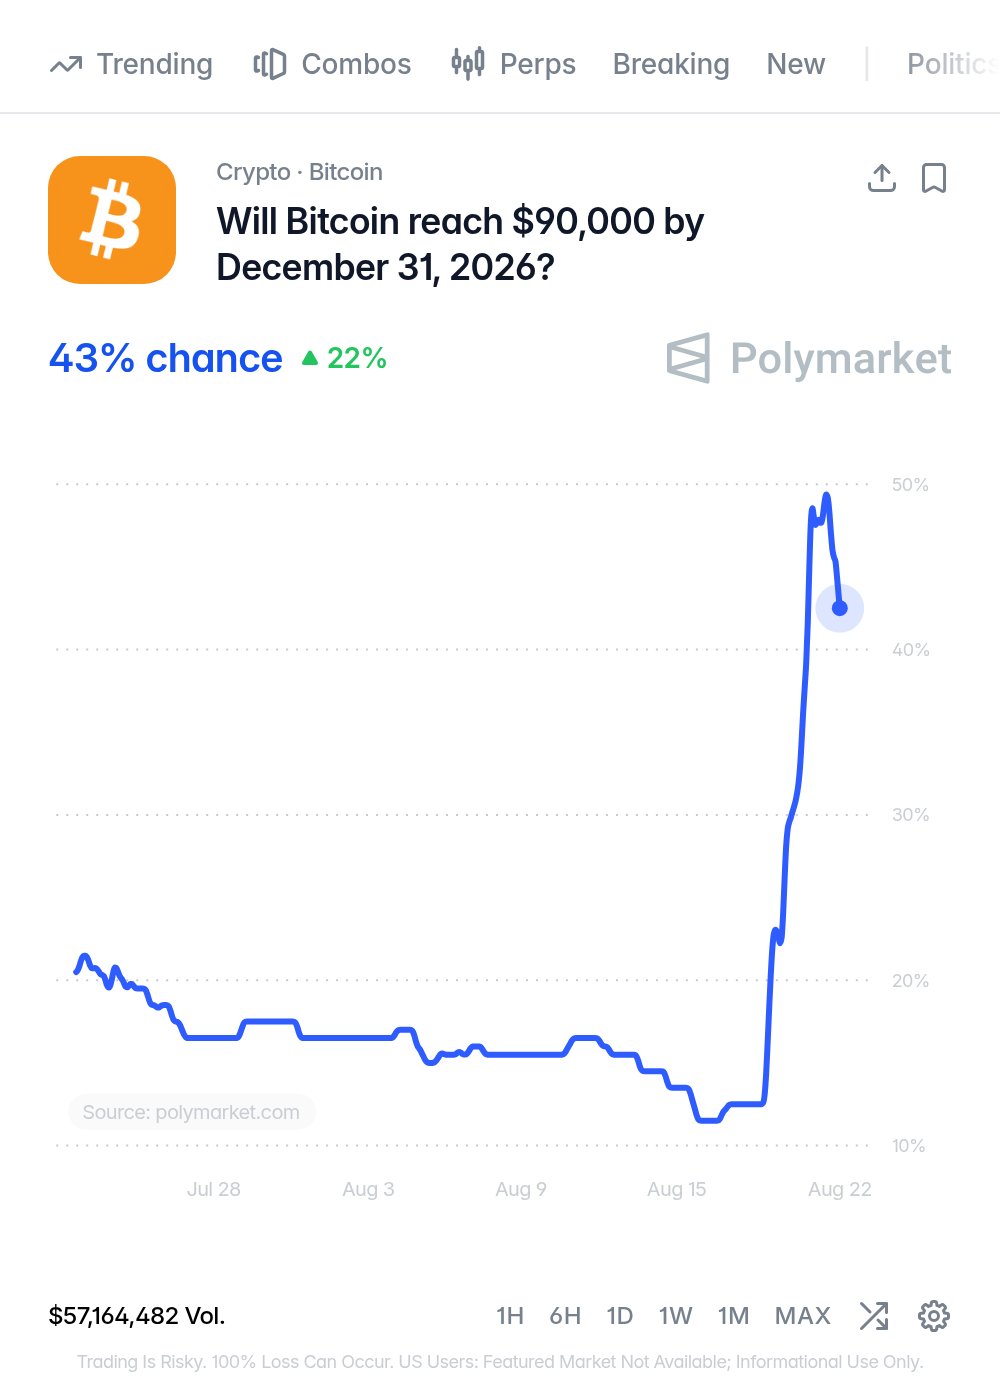Switch chart to 1M range
This screenshot has height=1400, width=1000.
point(733,1316)
